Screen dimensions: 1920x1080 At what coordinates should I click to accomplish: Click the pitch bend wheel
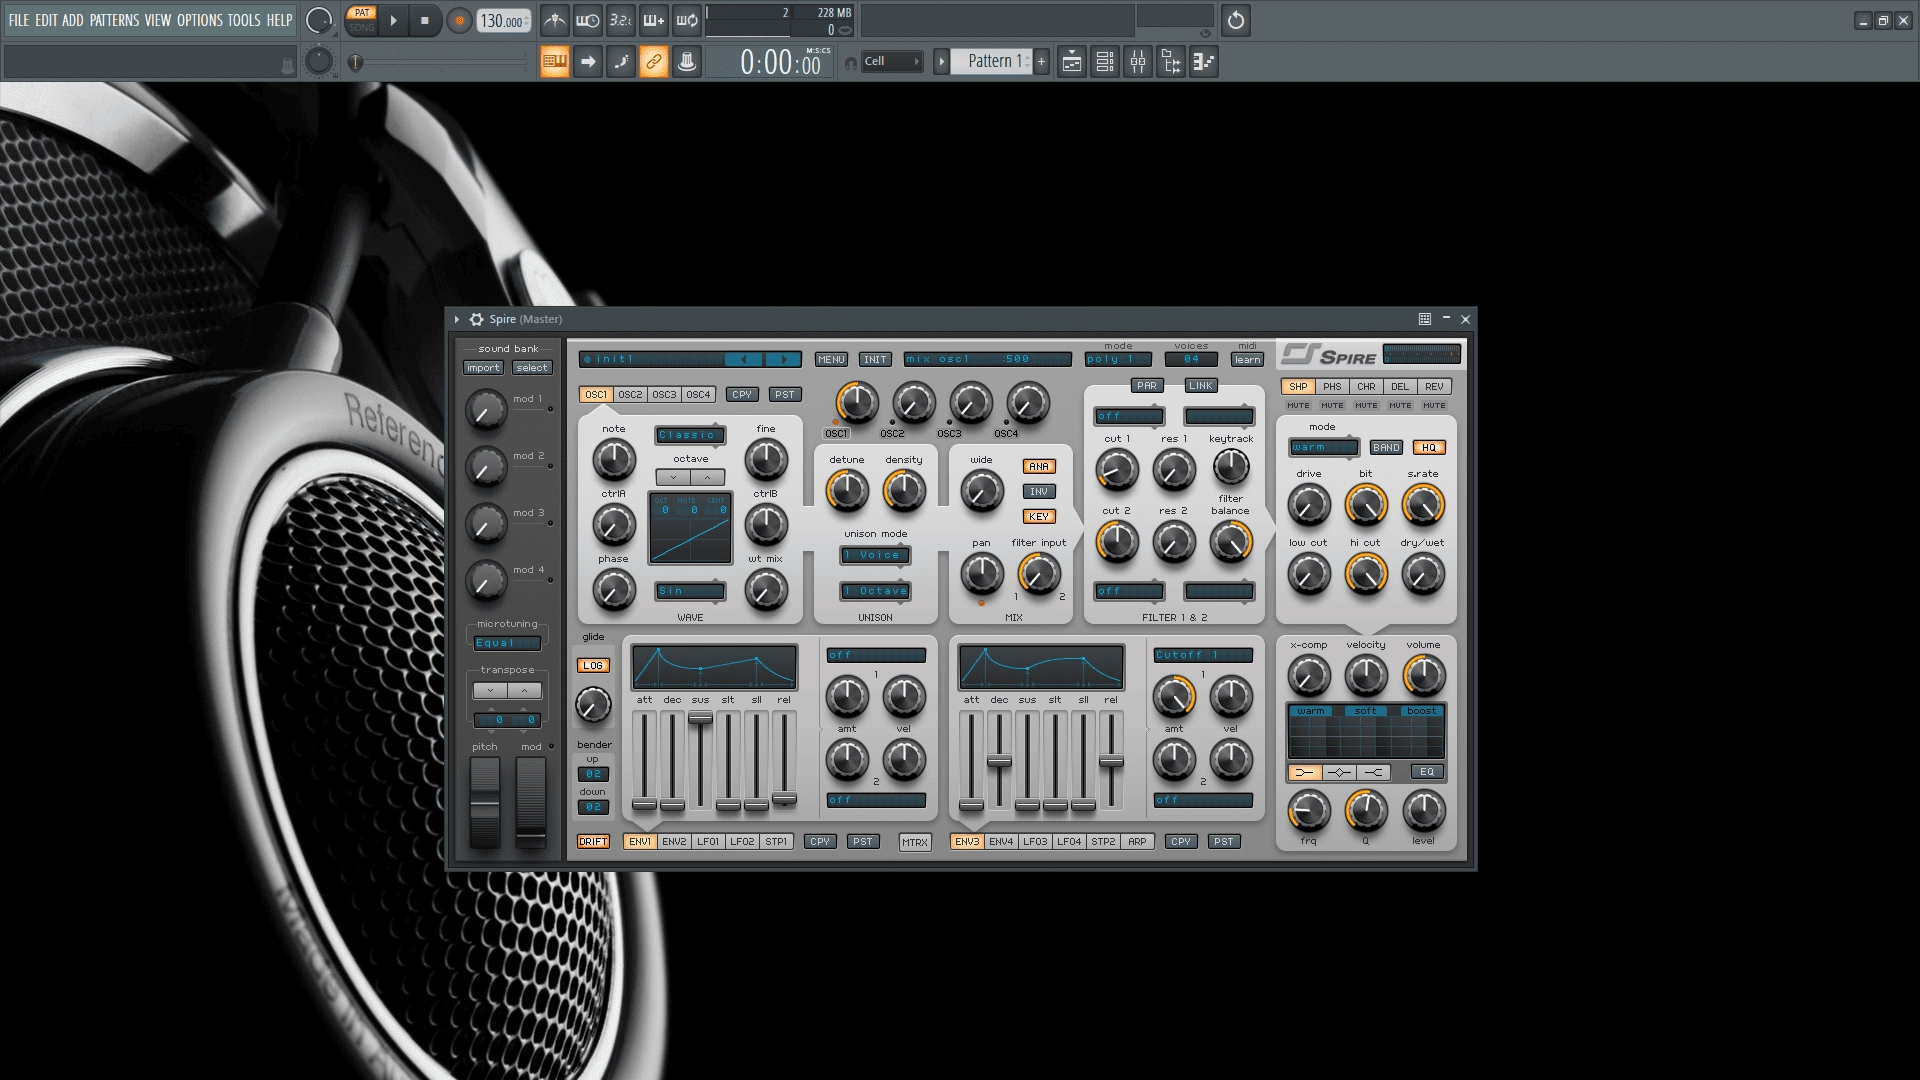[485, 803]
